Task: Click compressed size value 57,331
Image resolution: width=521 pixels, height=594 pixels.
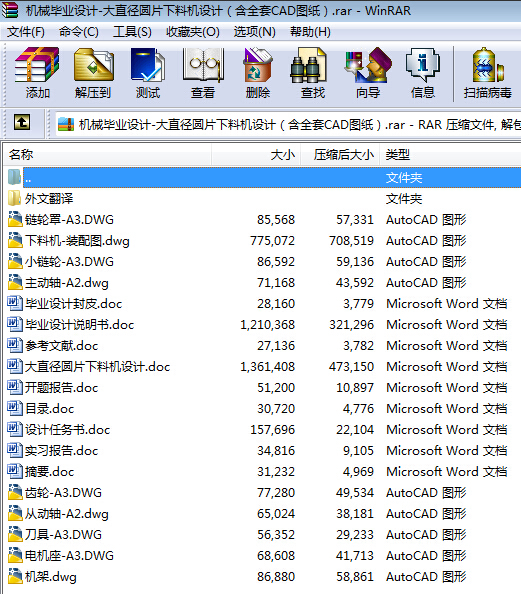Action: 355,219
